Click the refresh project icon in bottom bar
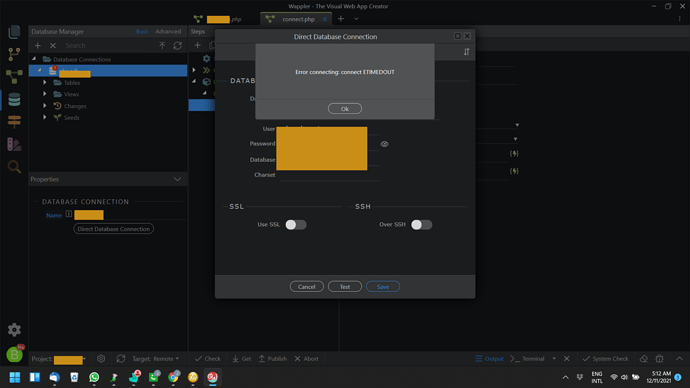This screenshot has height=388, width=690. coord(121,359)
